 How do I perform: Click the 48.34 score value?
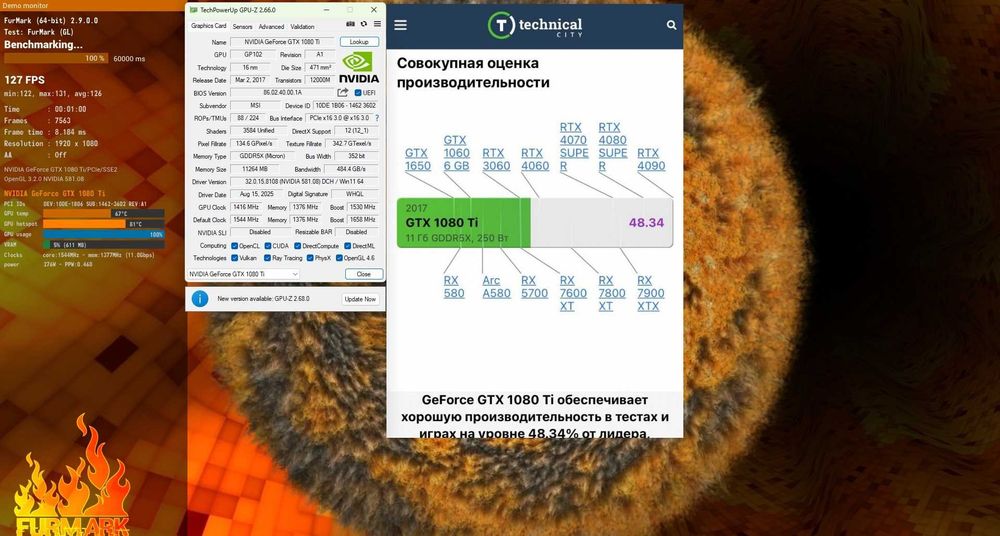(x=647, y=223)
